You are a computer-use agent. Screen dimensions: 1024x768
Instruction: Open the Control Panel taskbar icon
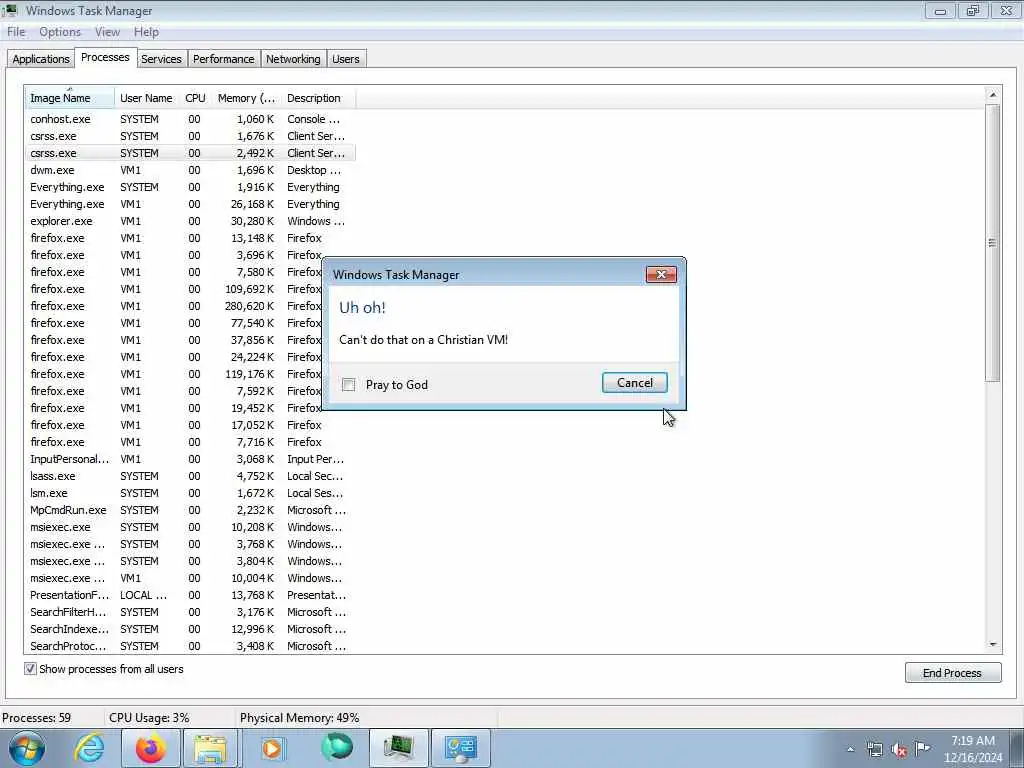pyautogui.click(x=460, y=748)
